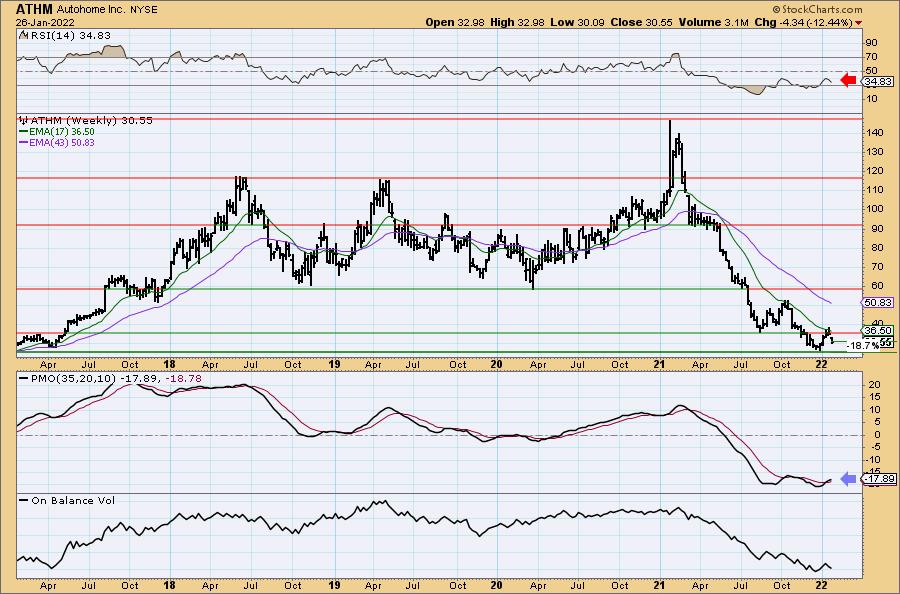Click 120 on the price axis
900x594 pixels.
(875, 171)
